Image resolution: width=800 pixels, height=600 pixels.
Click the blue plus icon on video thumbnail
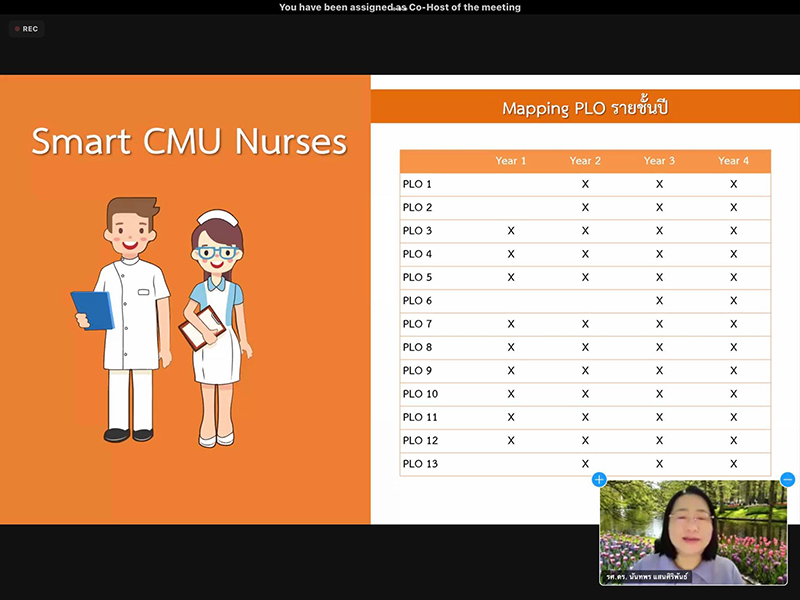[599, 480]
